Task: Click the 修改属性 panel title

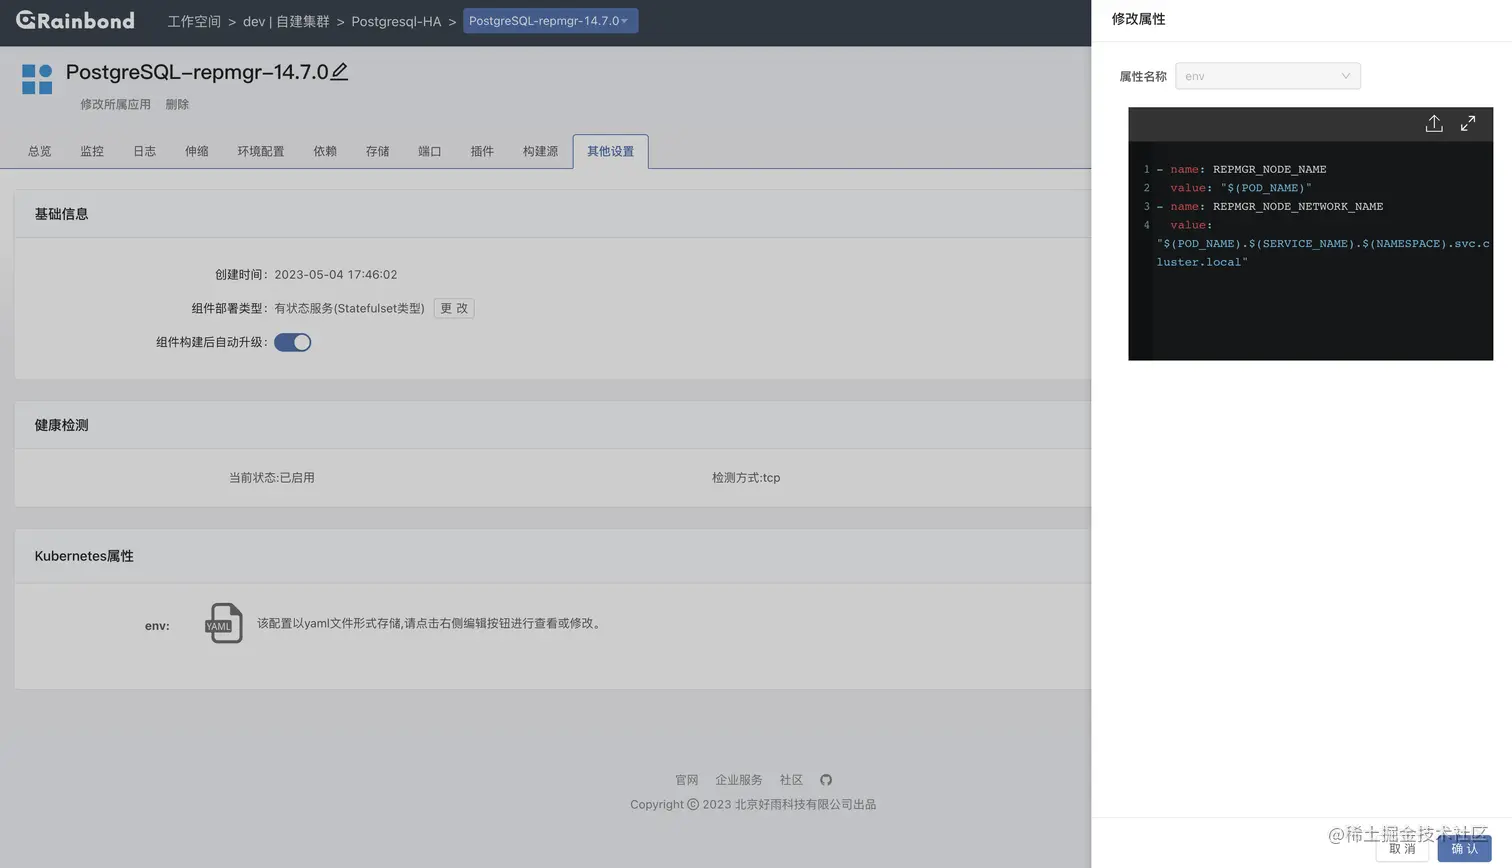Action: pyautogui.click(x=1138, y=19)
